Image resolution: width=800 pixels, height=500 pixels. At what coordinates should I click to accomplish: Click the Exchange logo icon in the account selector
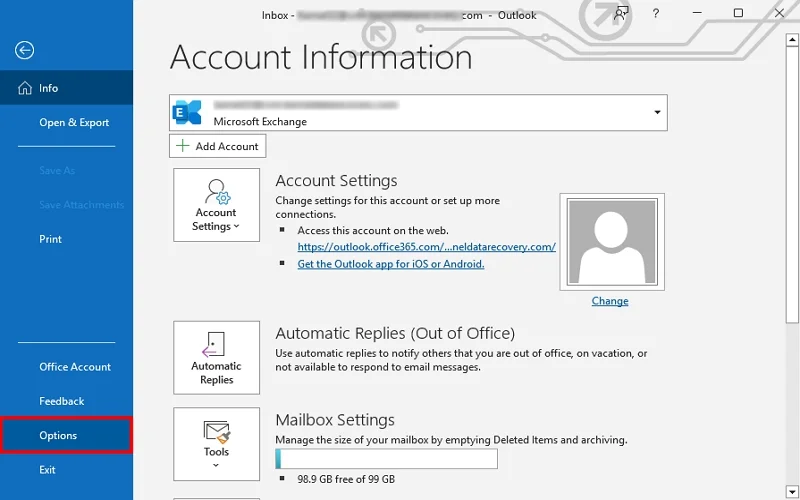point(187,112)
